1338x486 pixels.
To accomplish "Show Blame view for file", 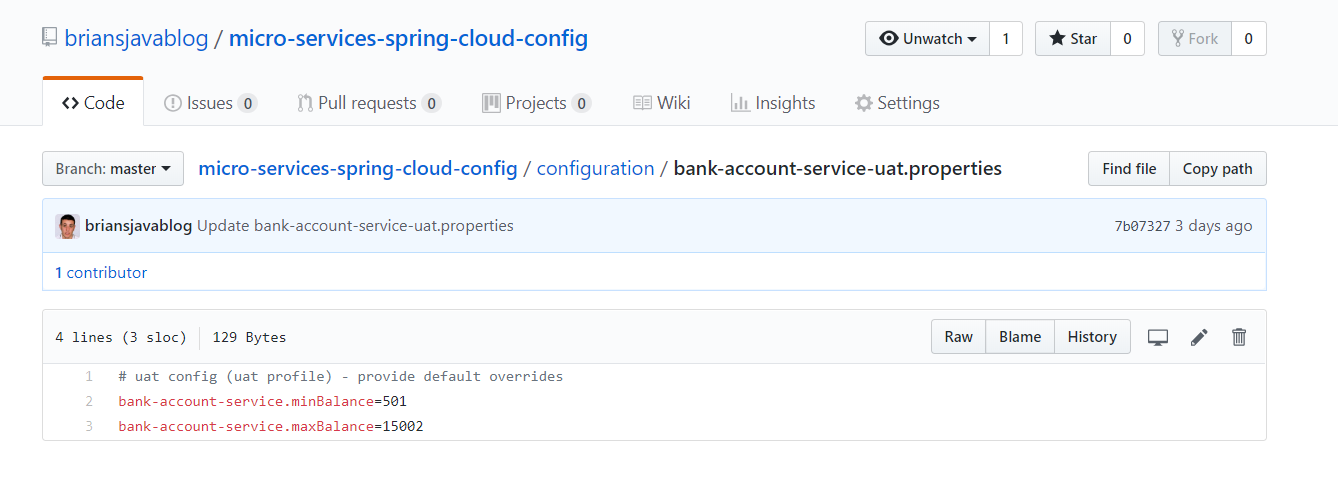I will coord(1020,337).
